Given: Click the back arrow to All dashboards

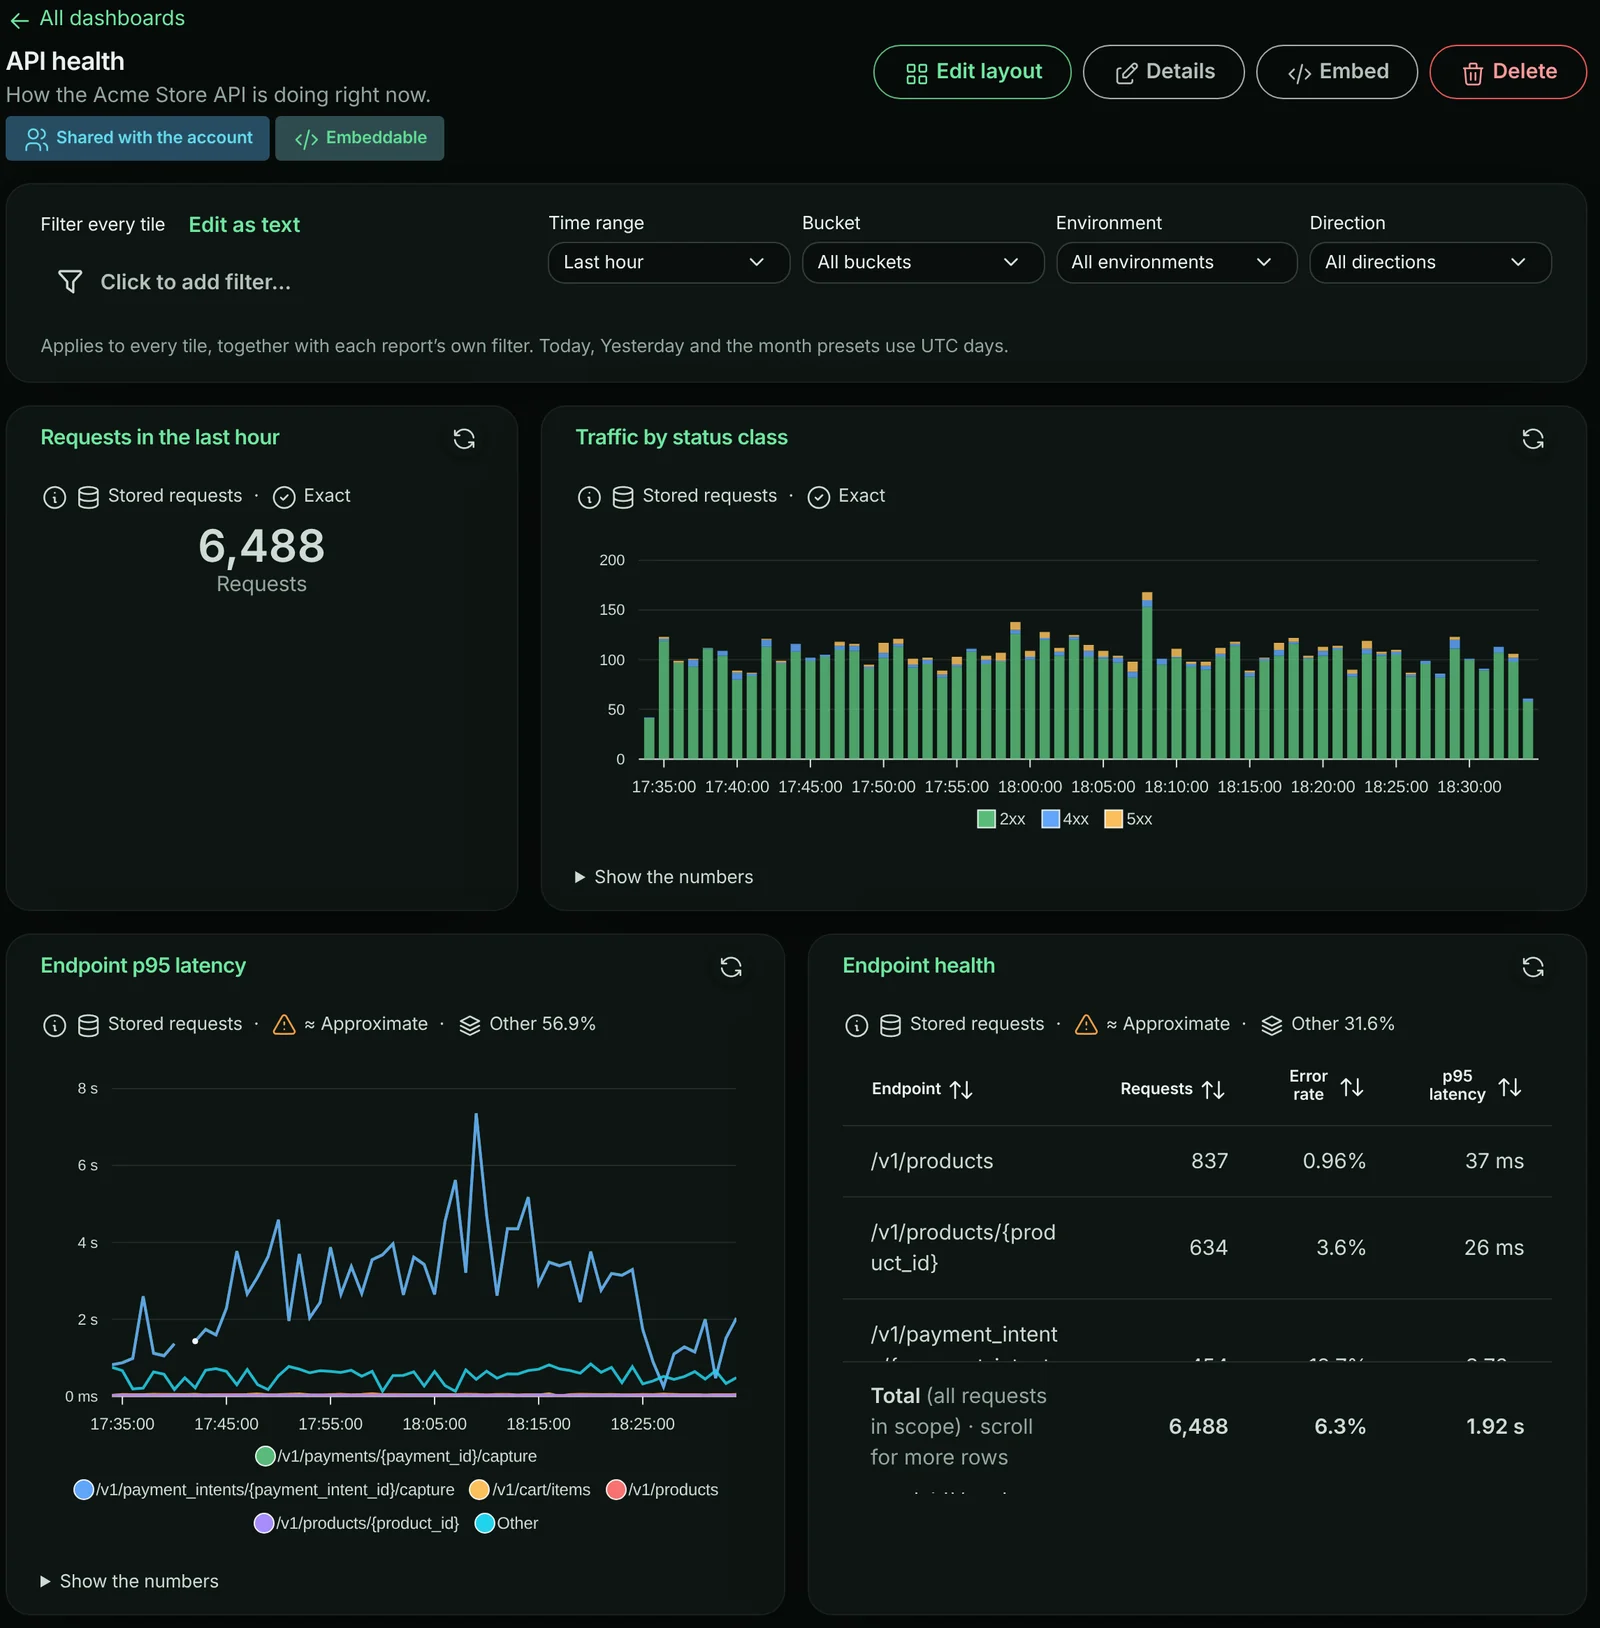Looking at the screenshot, I should 19,19.
